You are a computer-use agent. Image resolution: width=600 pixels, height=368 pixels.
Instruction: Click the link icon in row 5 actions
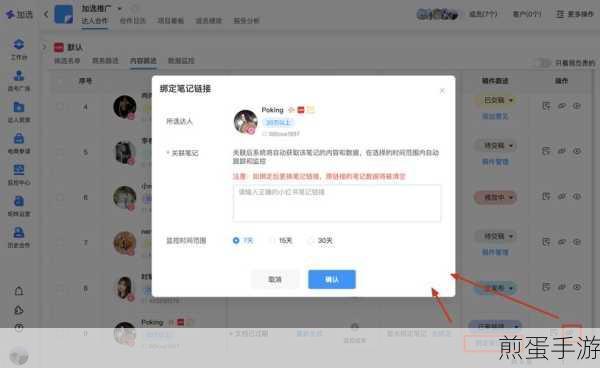coord(562,151)
